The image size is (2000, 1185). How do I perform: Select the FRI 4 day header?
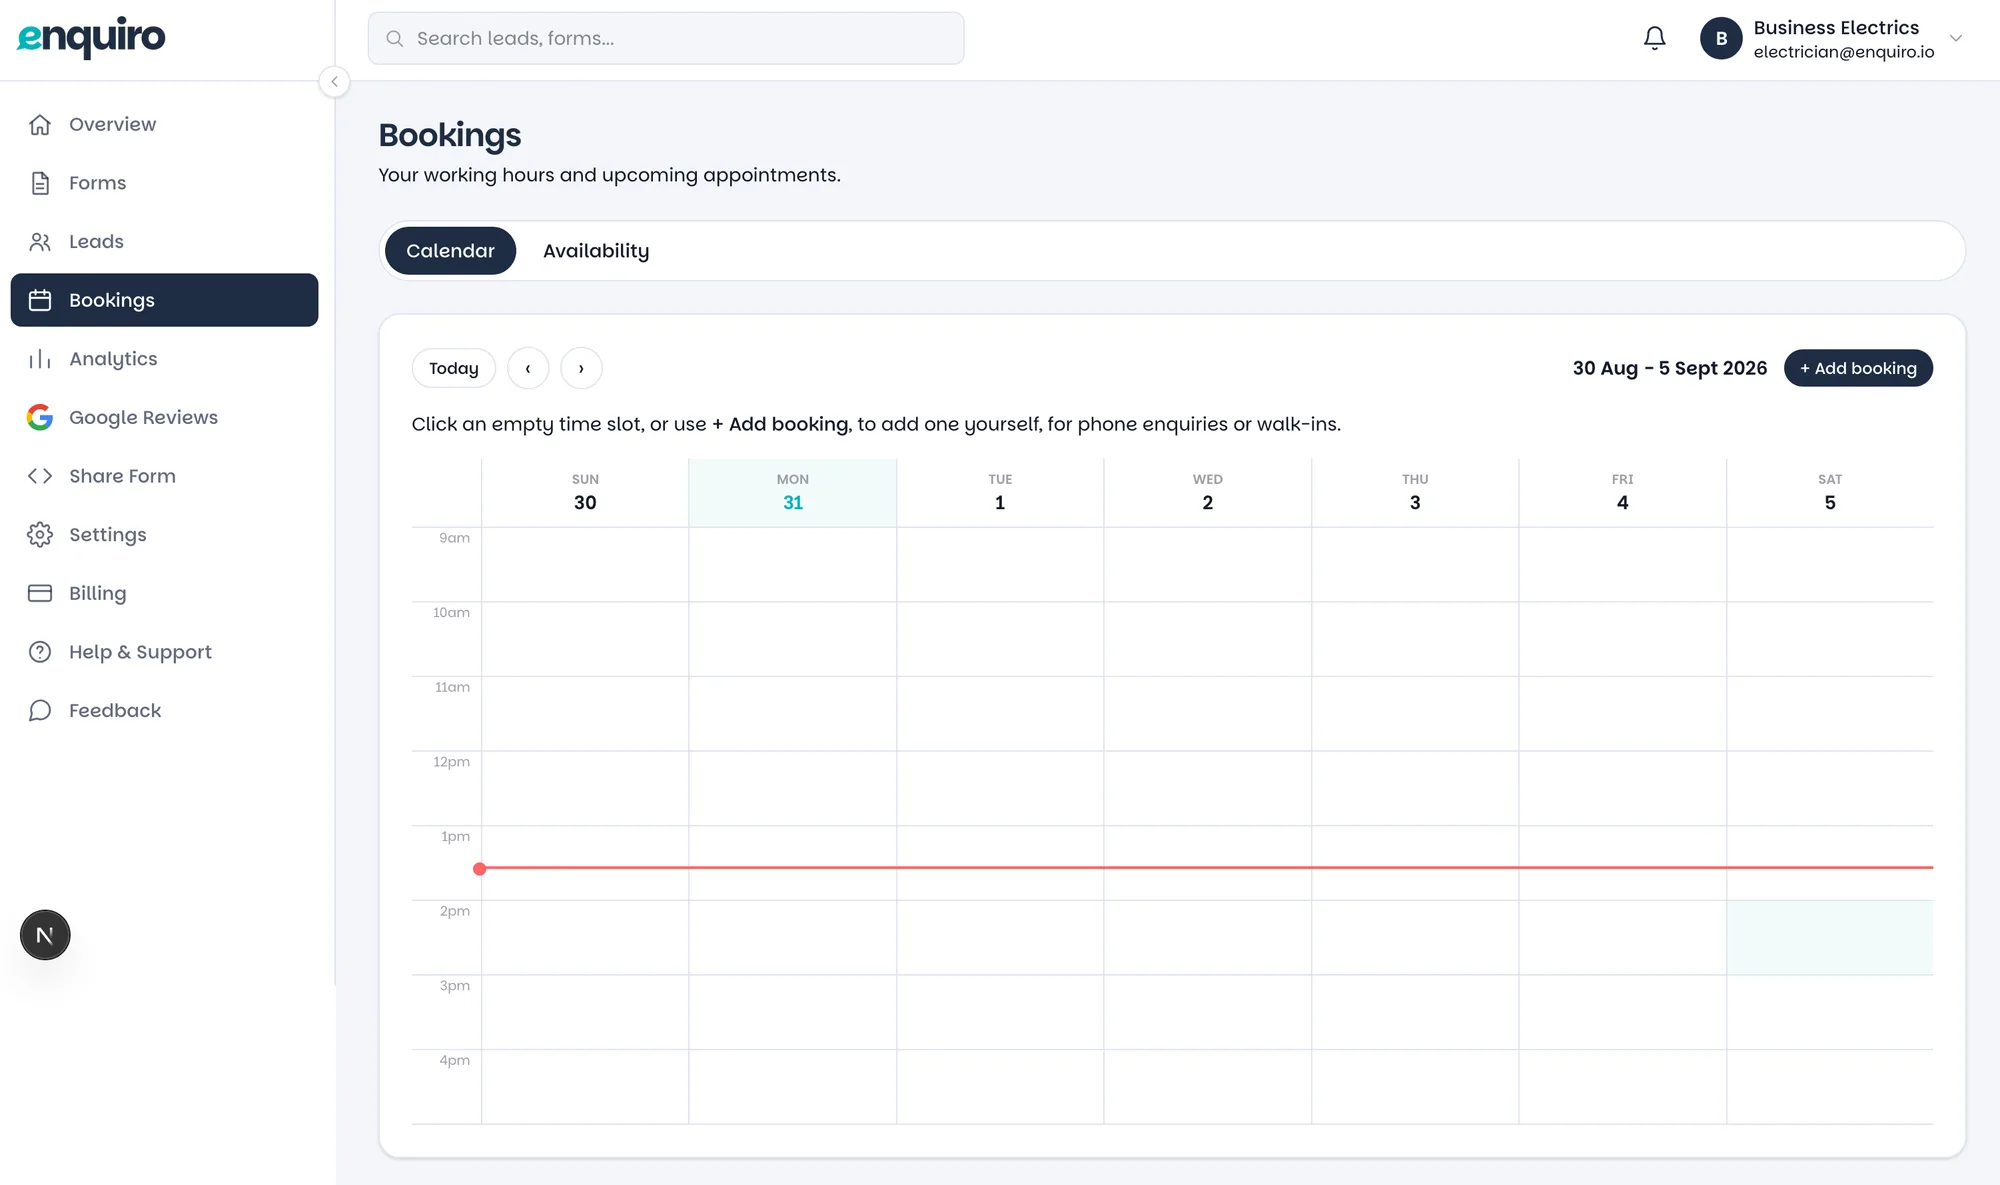(x=1622, y=492)
